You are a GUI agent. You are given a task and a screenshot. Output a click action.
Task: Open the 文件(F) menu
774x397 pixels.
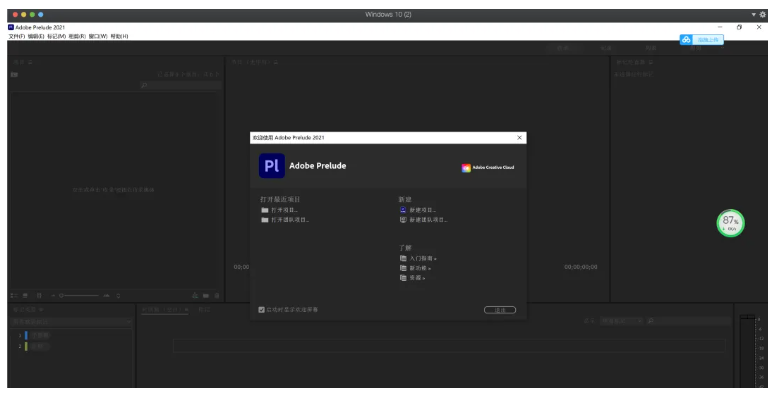pos(16,37)
